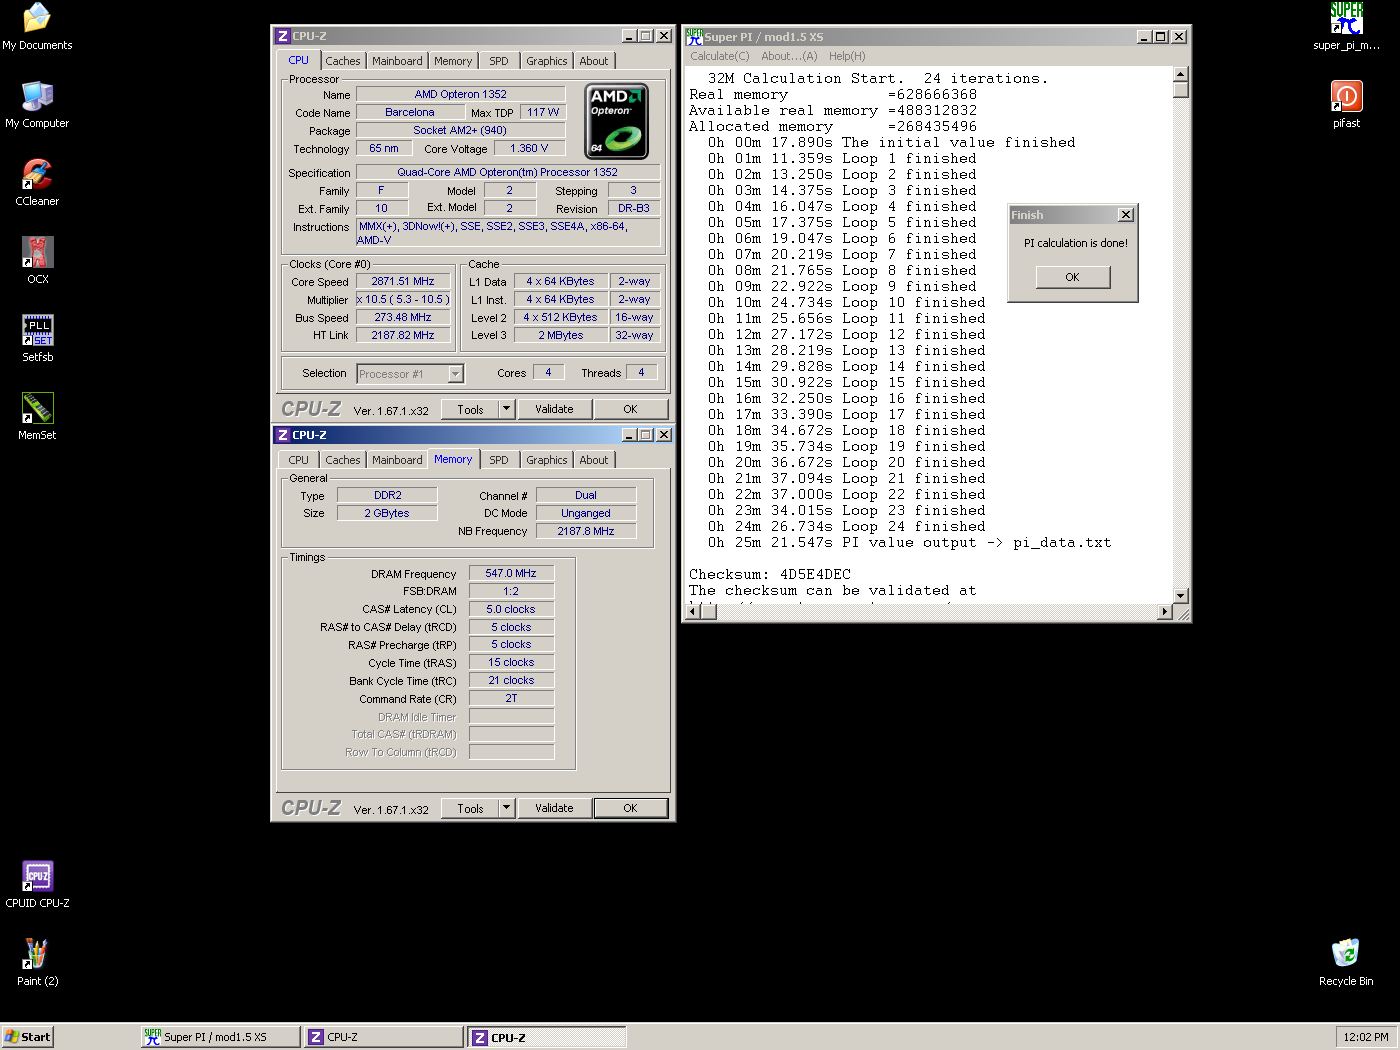This screenshot has width=1400, height=1050.
Task: Launch Setfsb desktop shortcut
Action: click(x=37, y=338)
